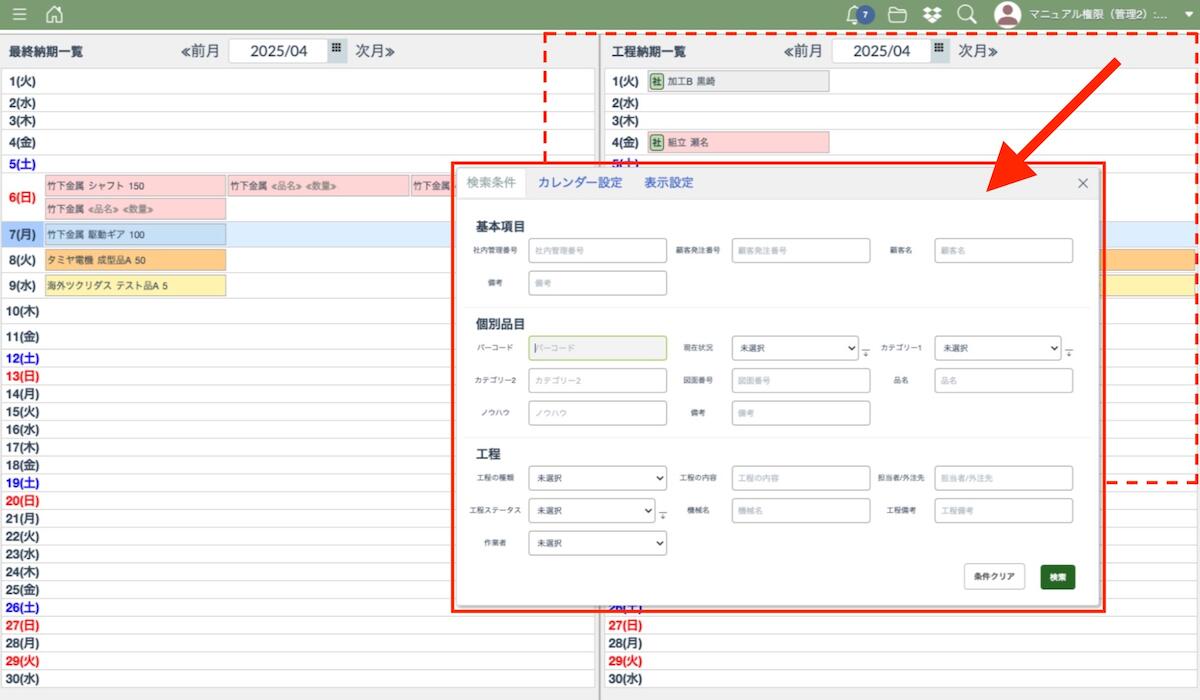Open the magnifying glass search icon
This screenshot has width=1200, height=700.
click(966, 15)
